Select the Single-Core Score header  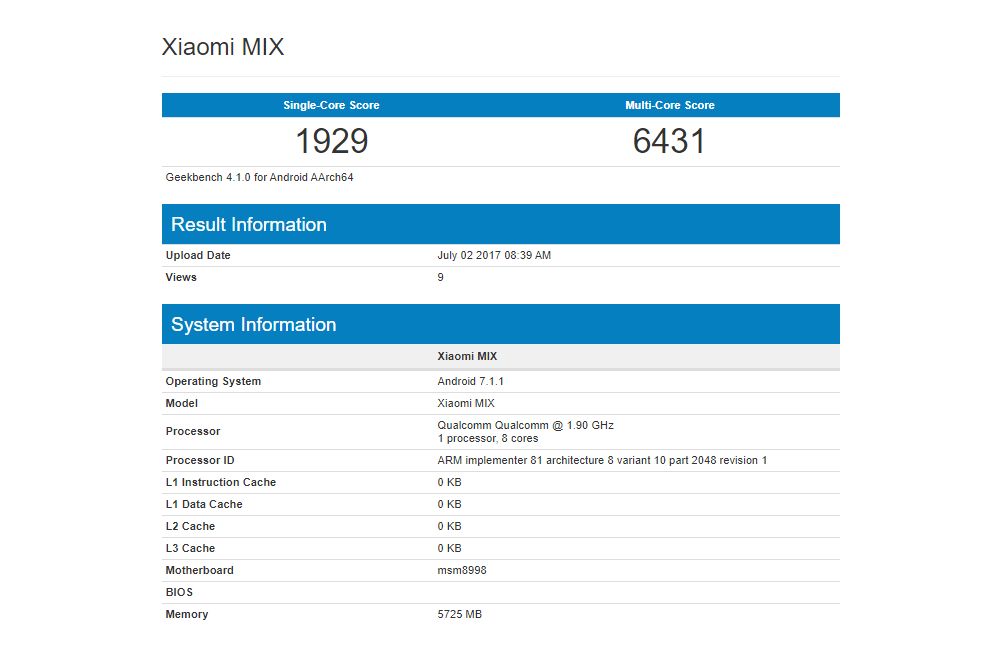pos(330,104)
